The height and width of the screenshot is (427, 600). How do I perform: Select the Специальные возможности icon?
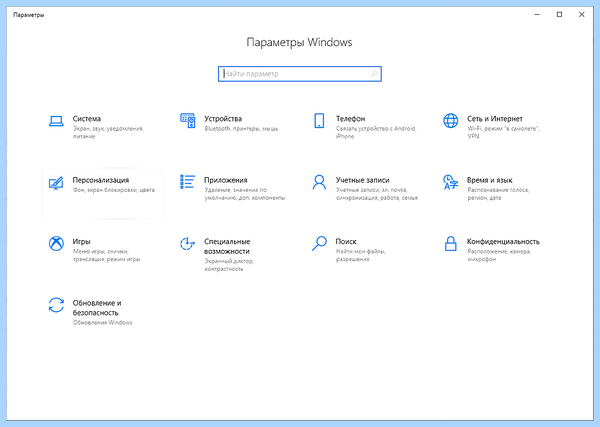tap(188, 244)
